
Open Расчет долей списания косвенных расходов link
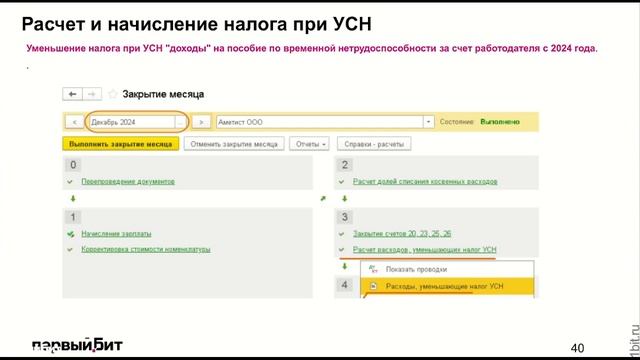coord(425,181)
